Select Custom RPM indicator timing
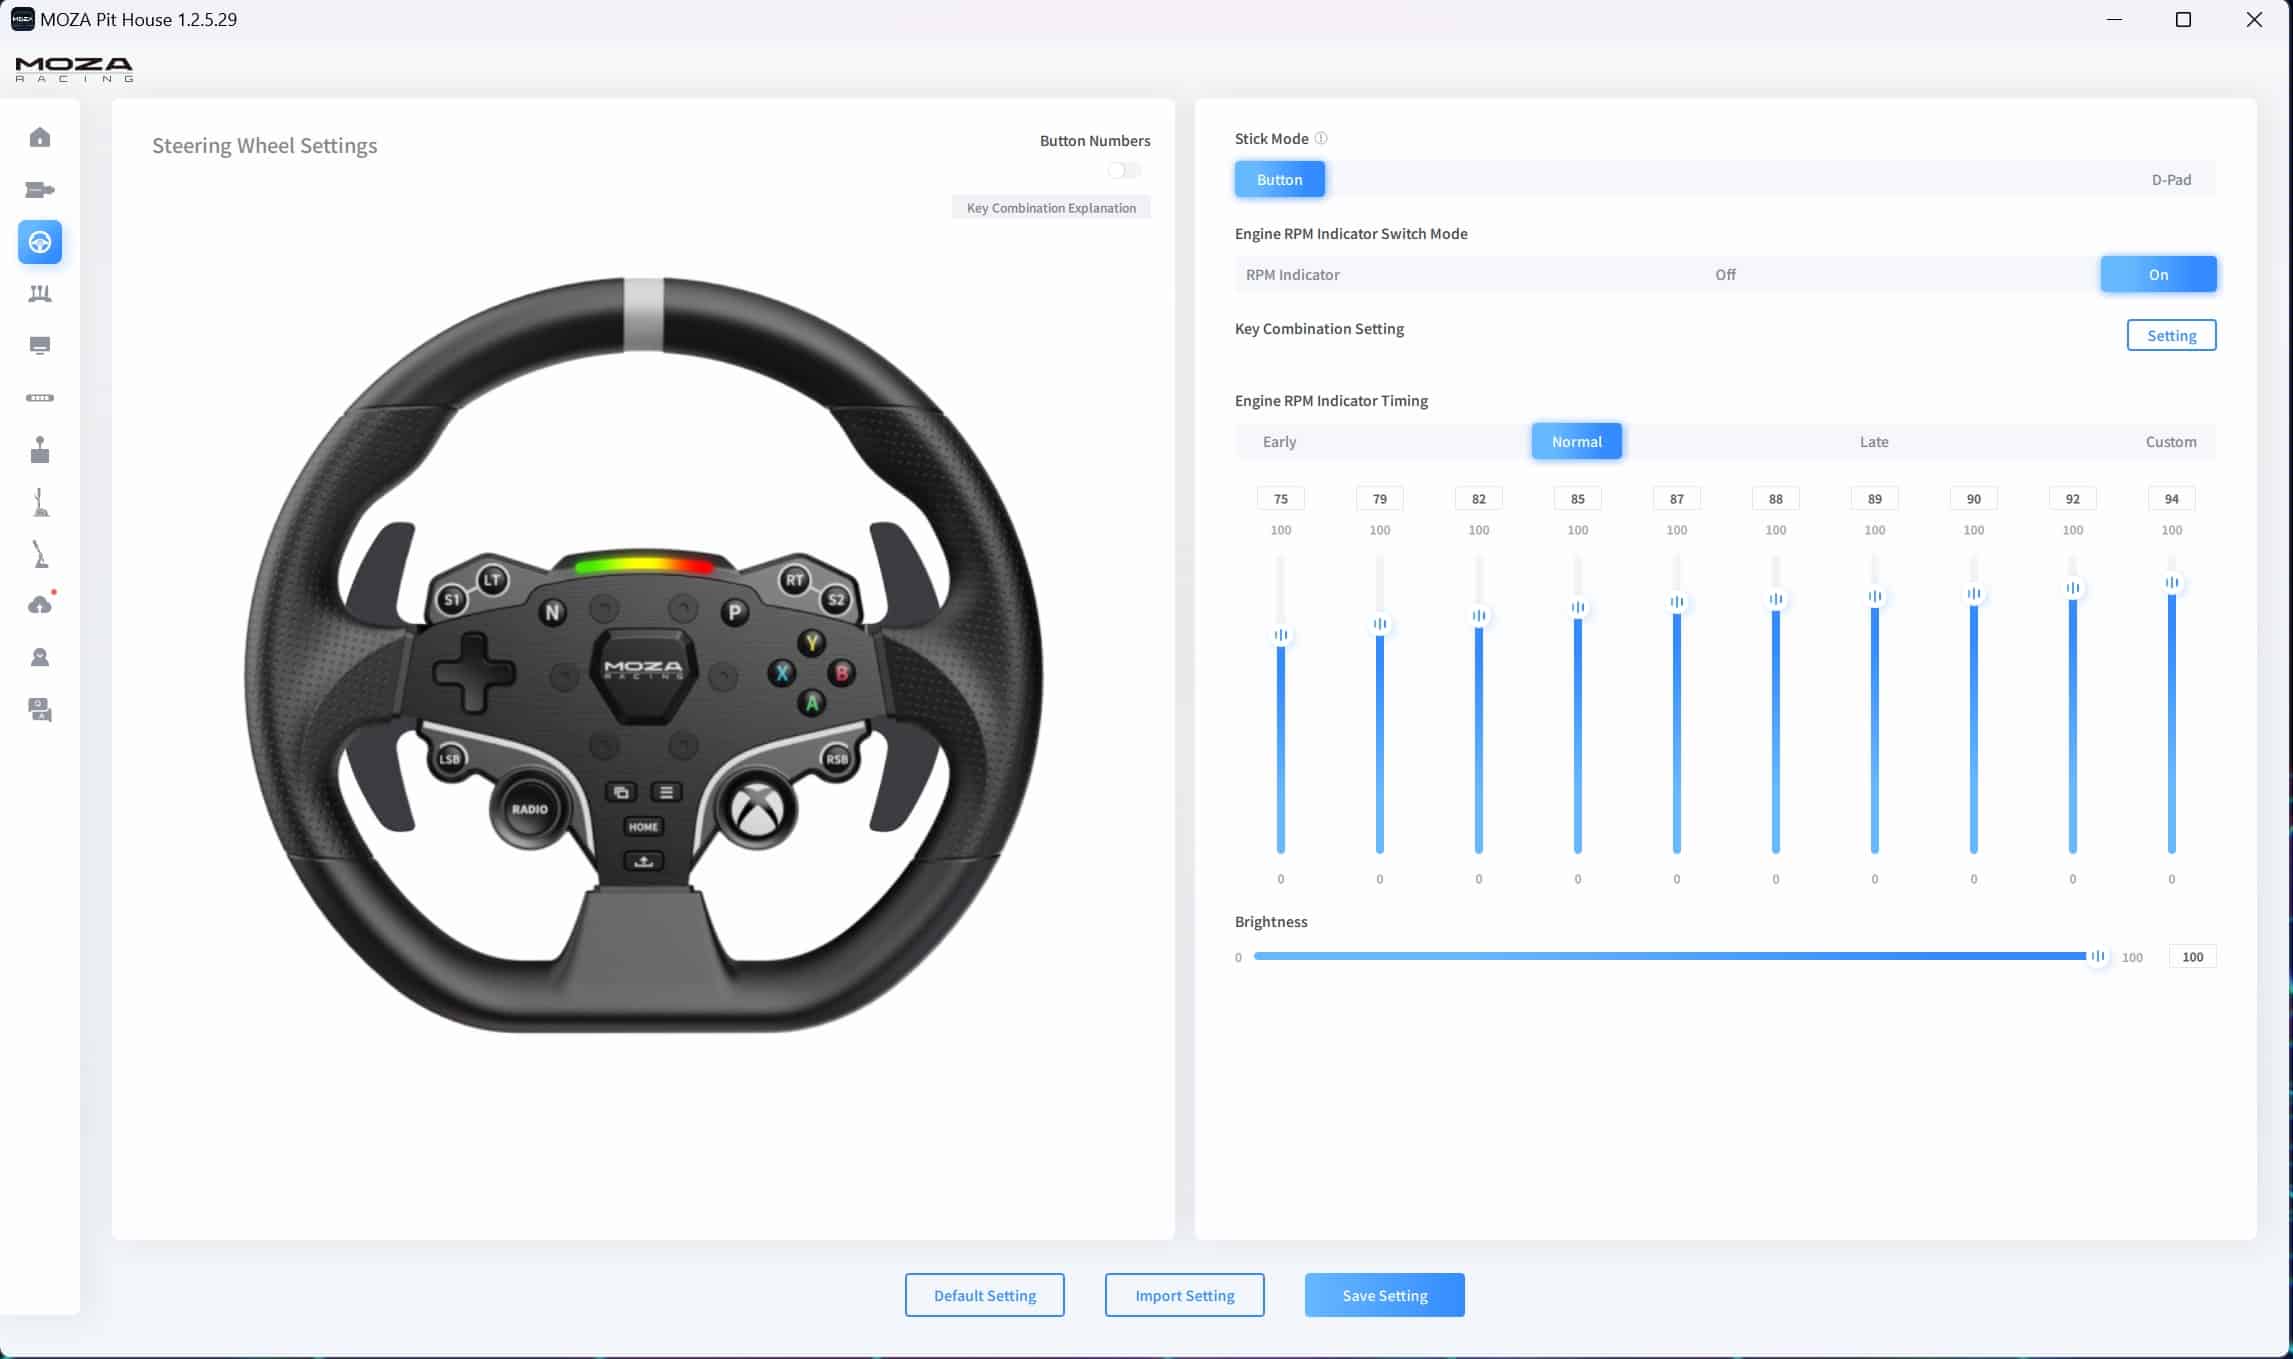The height and width of the screenshot is (1359, 2293). [2171, 442]
